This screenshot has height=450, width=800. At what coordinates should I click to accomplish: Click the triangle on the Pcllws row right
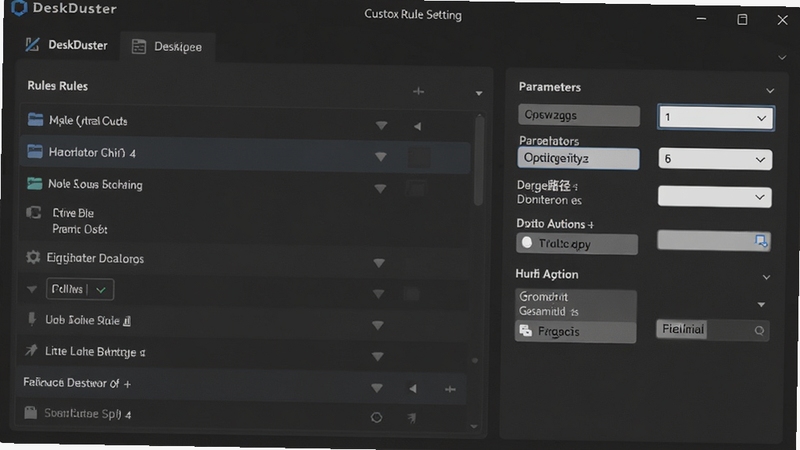tap(378, 294)
